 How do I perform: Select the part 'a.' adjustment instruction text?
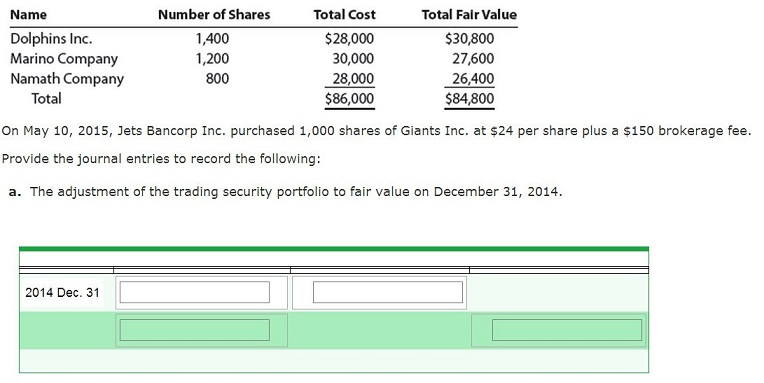(286, 192)
